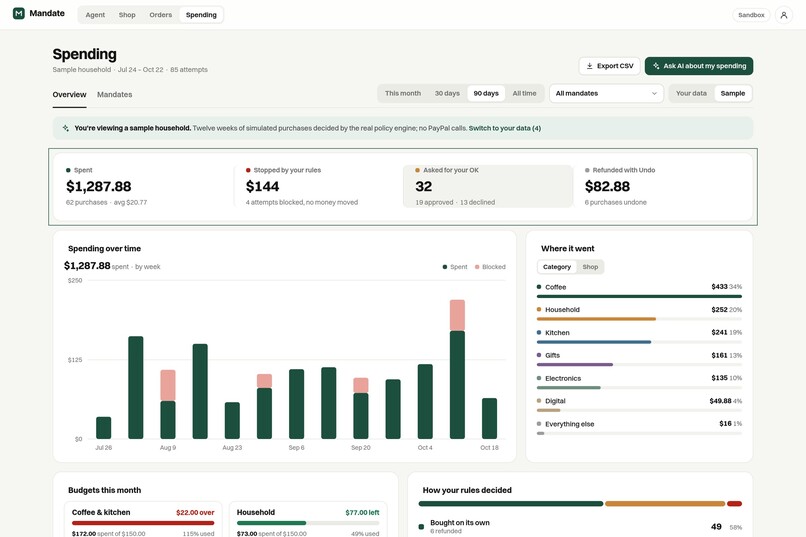
Task: Click the Mandate logo icon
Action: [19, 13]
